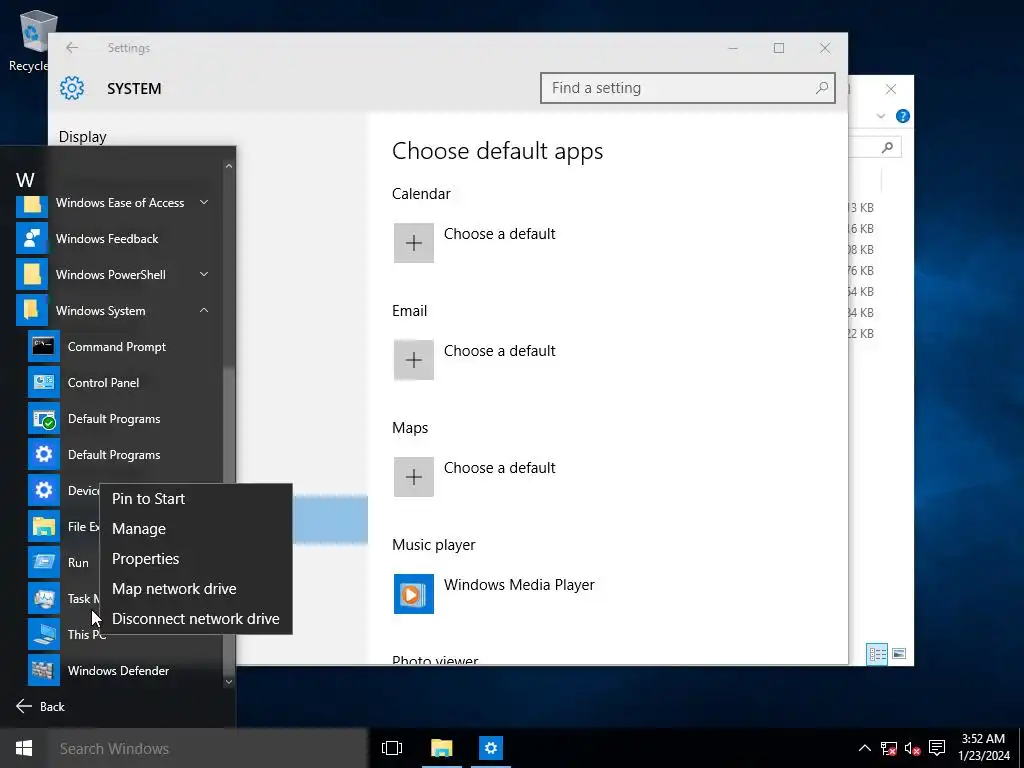Screen dimensions: 1024x768
Task: Click Windows PowerShell folder icon
Action: [x=31, y=274]
